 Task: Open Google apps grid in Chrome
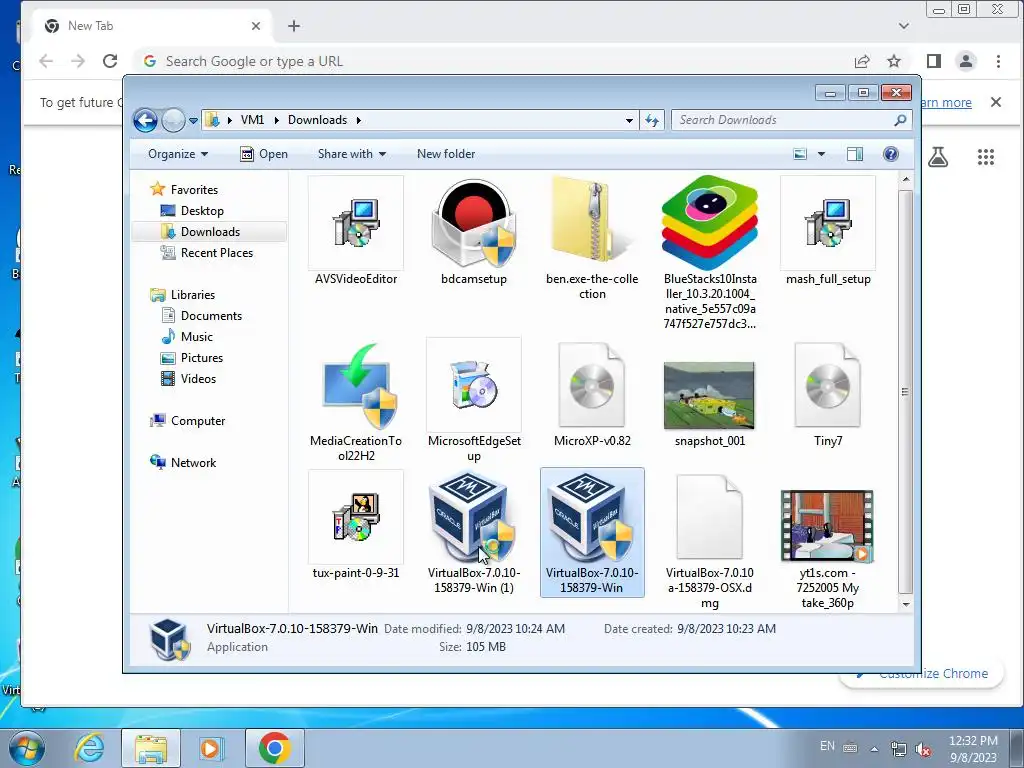click(x=985, y=157)
